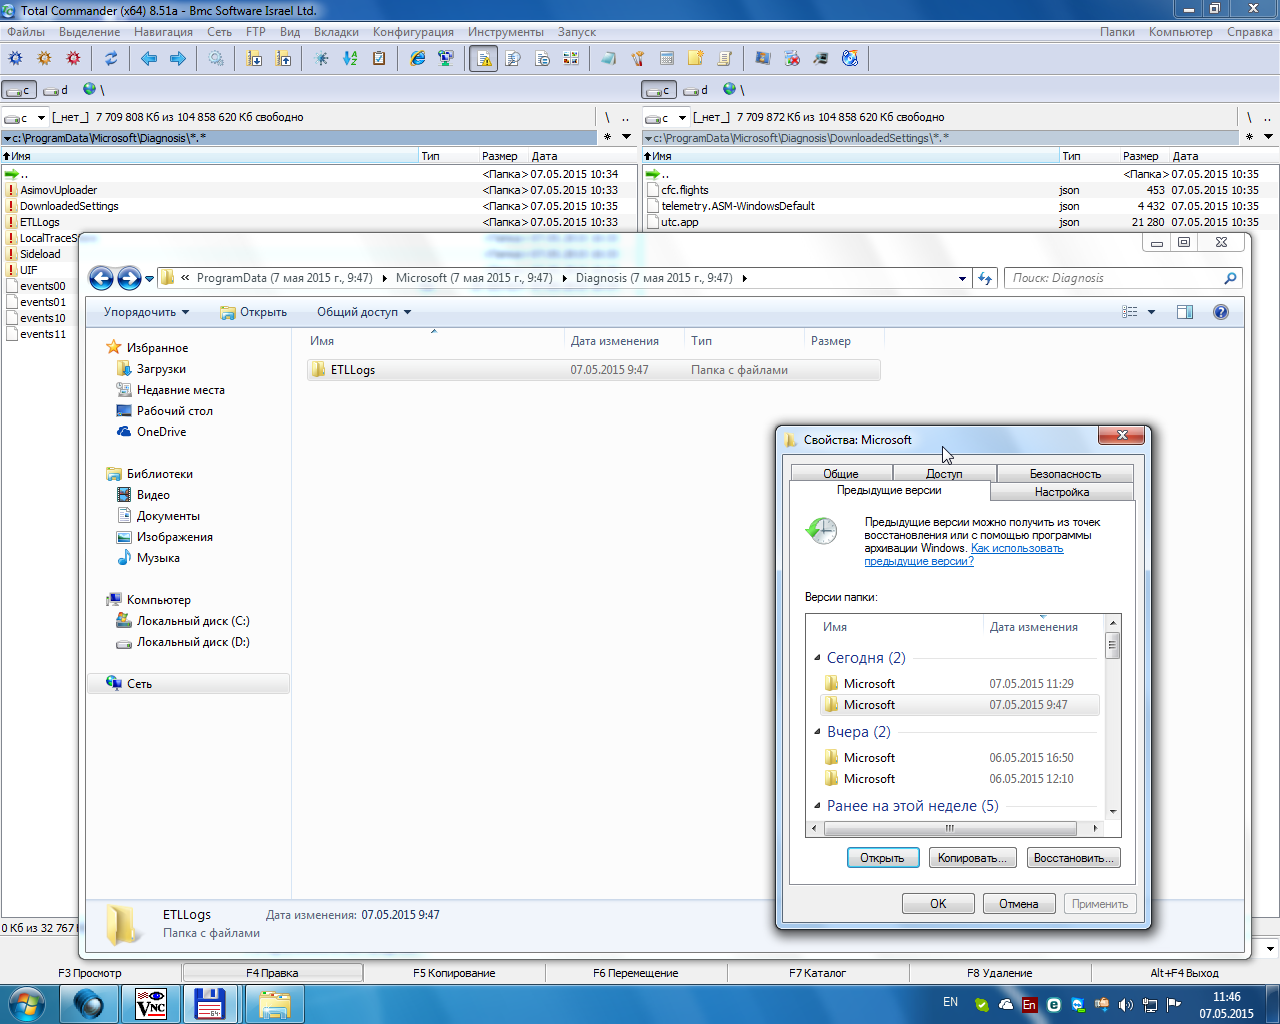Open the Общий доступ dropdown menu
Image resolution: width=1280 pixels, height=1024 pixels.
tap(364, 312)
